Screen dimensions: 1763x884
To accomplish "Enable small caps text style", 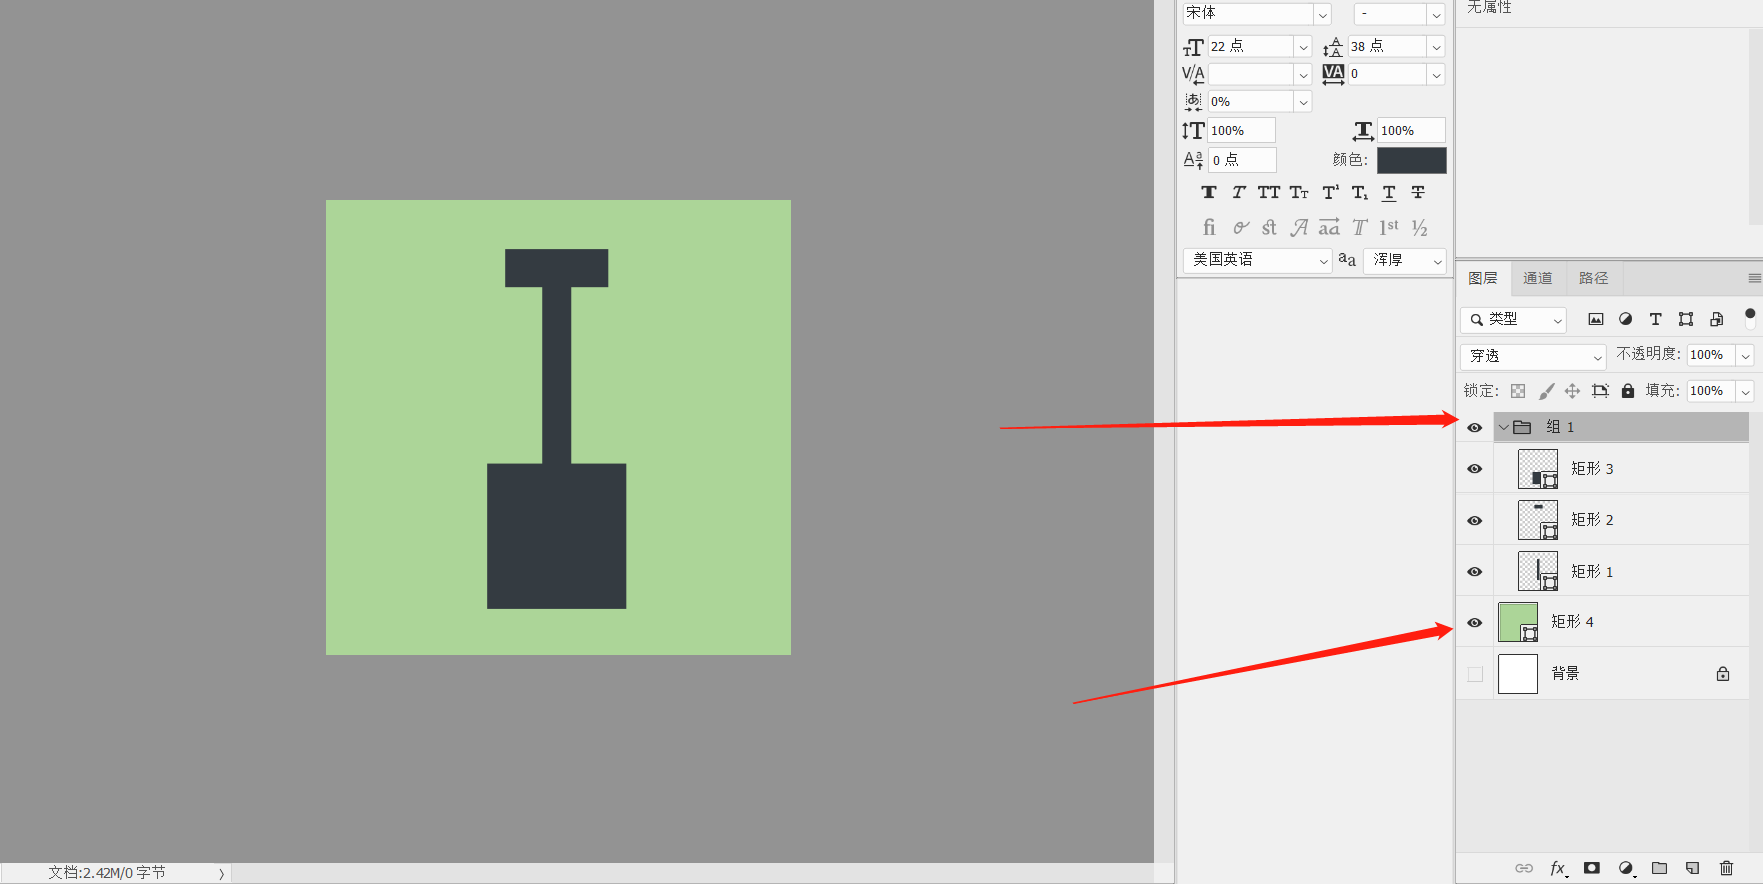I will pyautogui.click(x=1299, y=192).
